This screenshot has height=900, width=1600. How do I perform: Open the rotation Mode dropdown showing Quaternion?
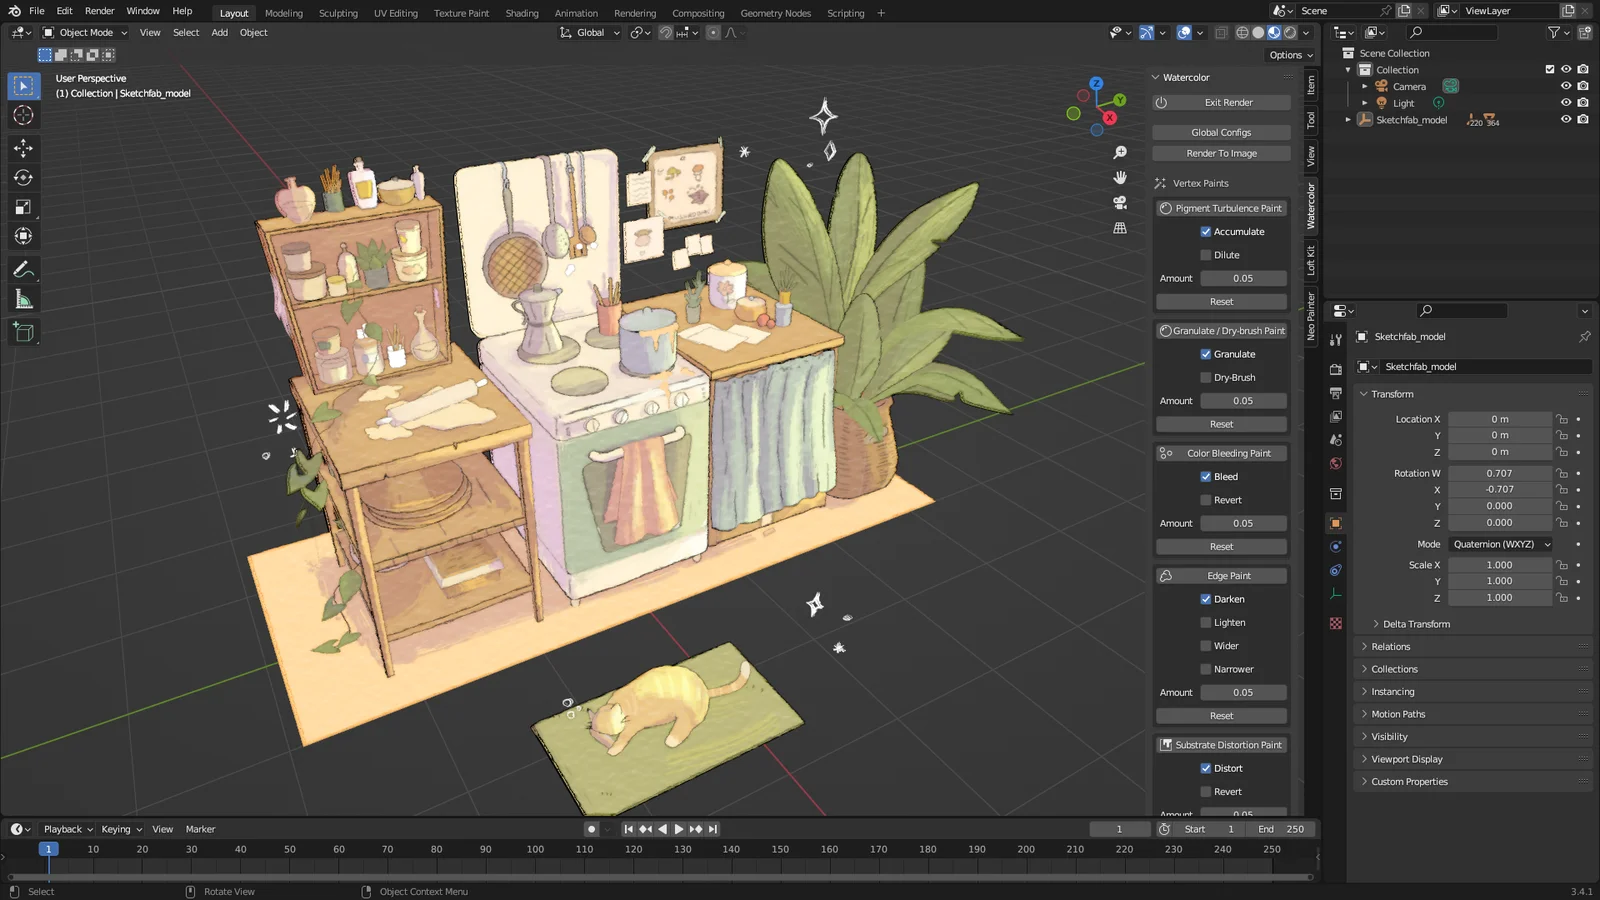[1500, 544]
